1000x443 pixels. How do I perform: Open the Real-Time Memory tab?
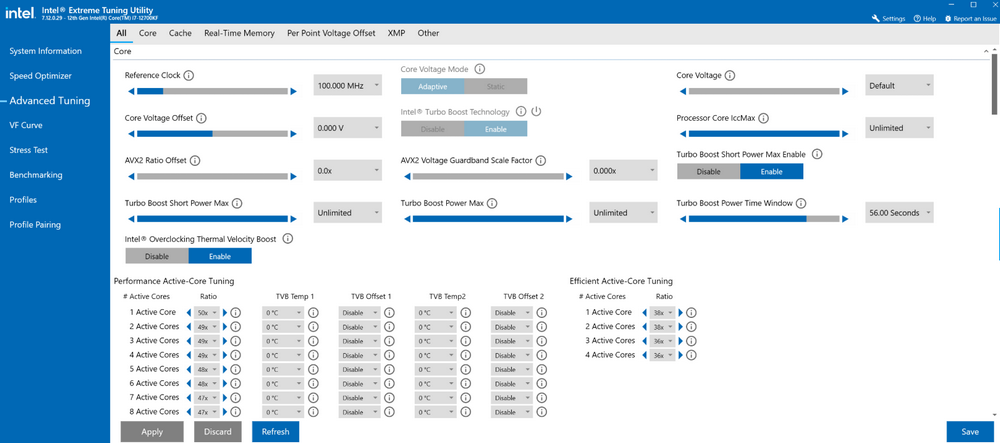(x=240, y=33)
